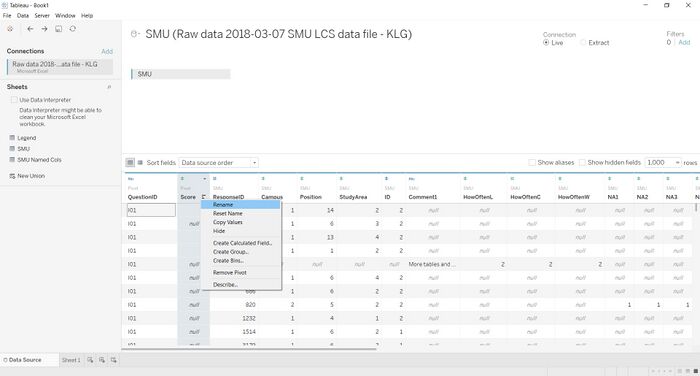Click the string type icon above Comment1
The width and height of the screenshot is (700, 376).
coord(411,179)
